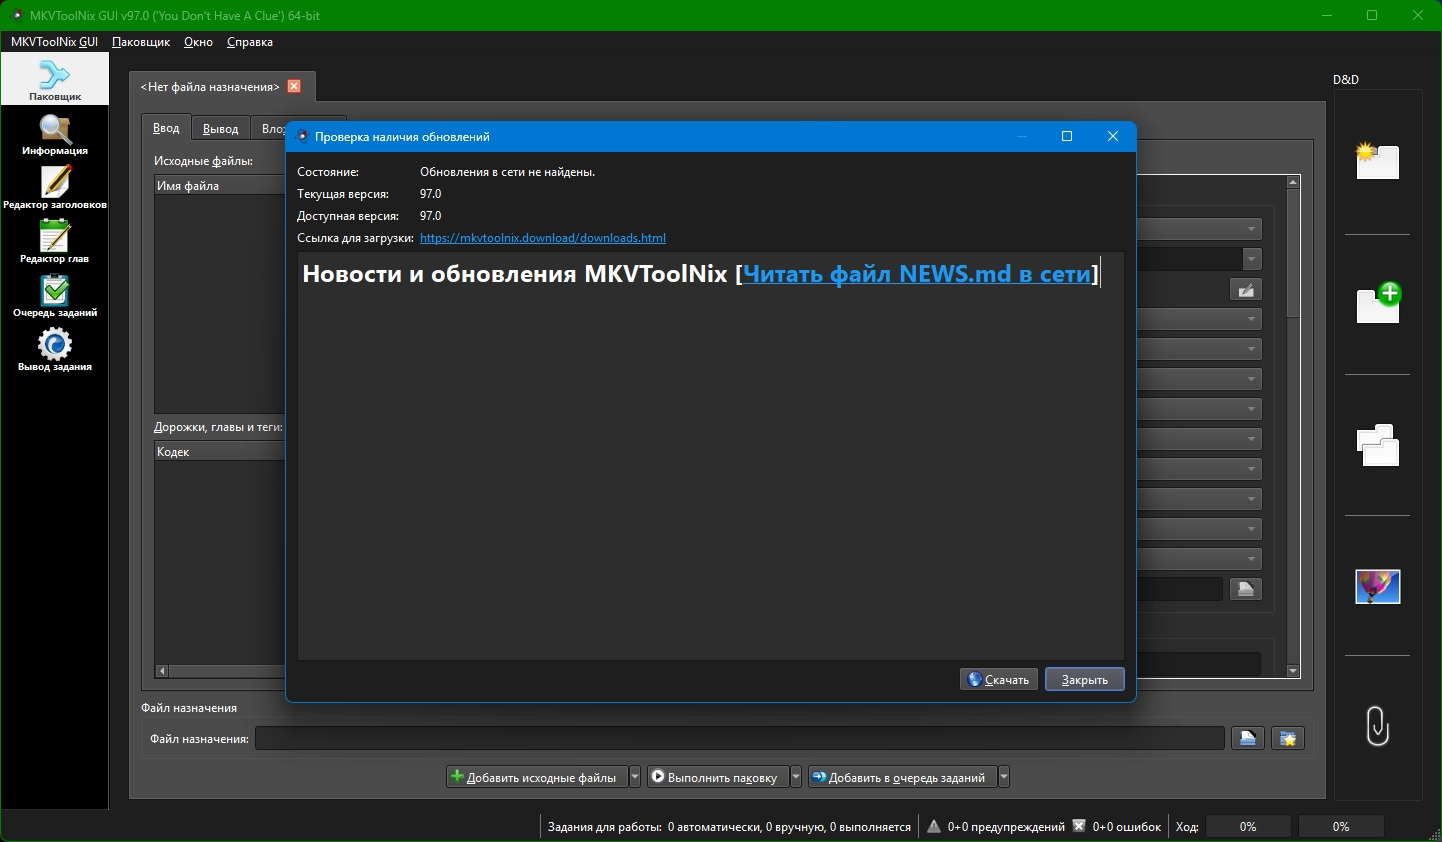Screen dimensions: 1442x842
Task: Click the '0+0 ошибок' status bar text
Action: 1127,827
